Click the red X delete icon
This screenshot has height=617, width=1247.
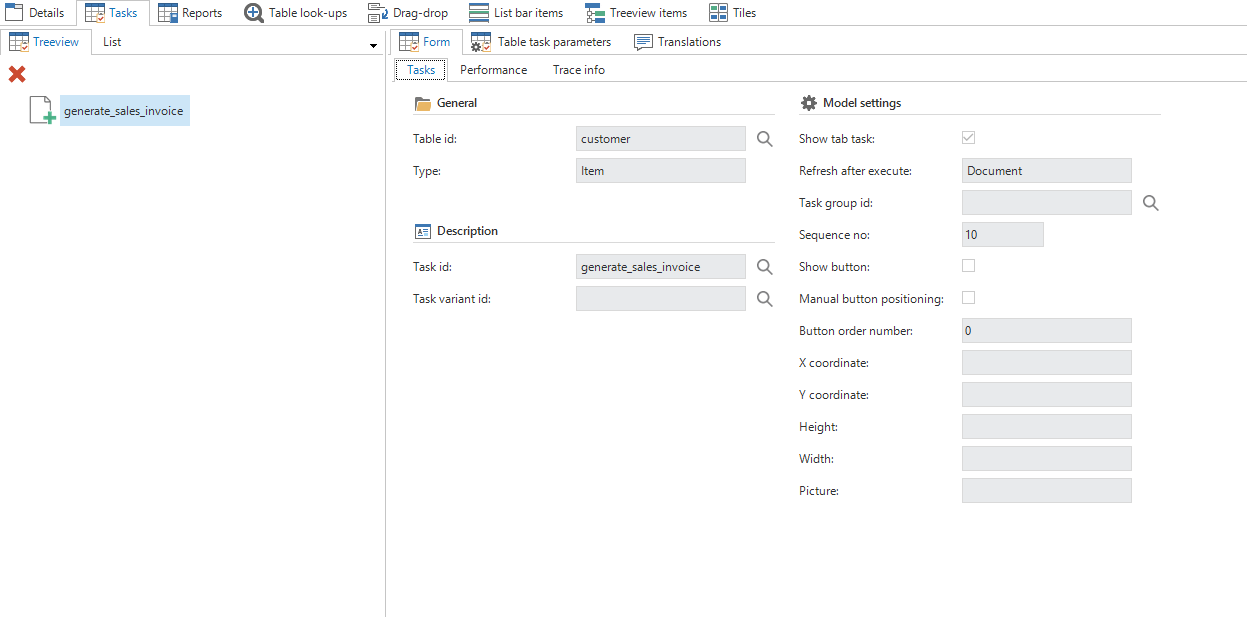[17, 74]
